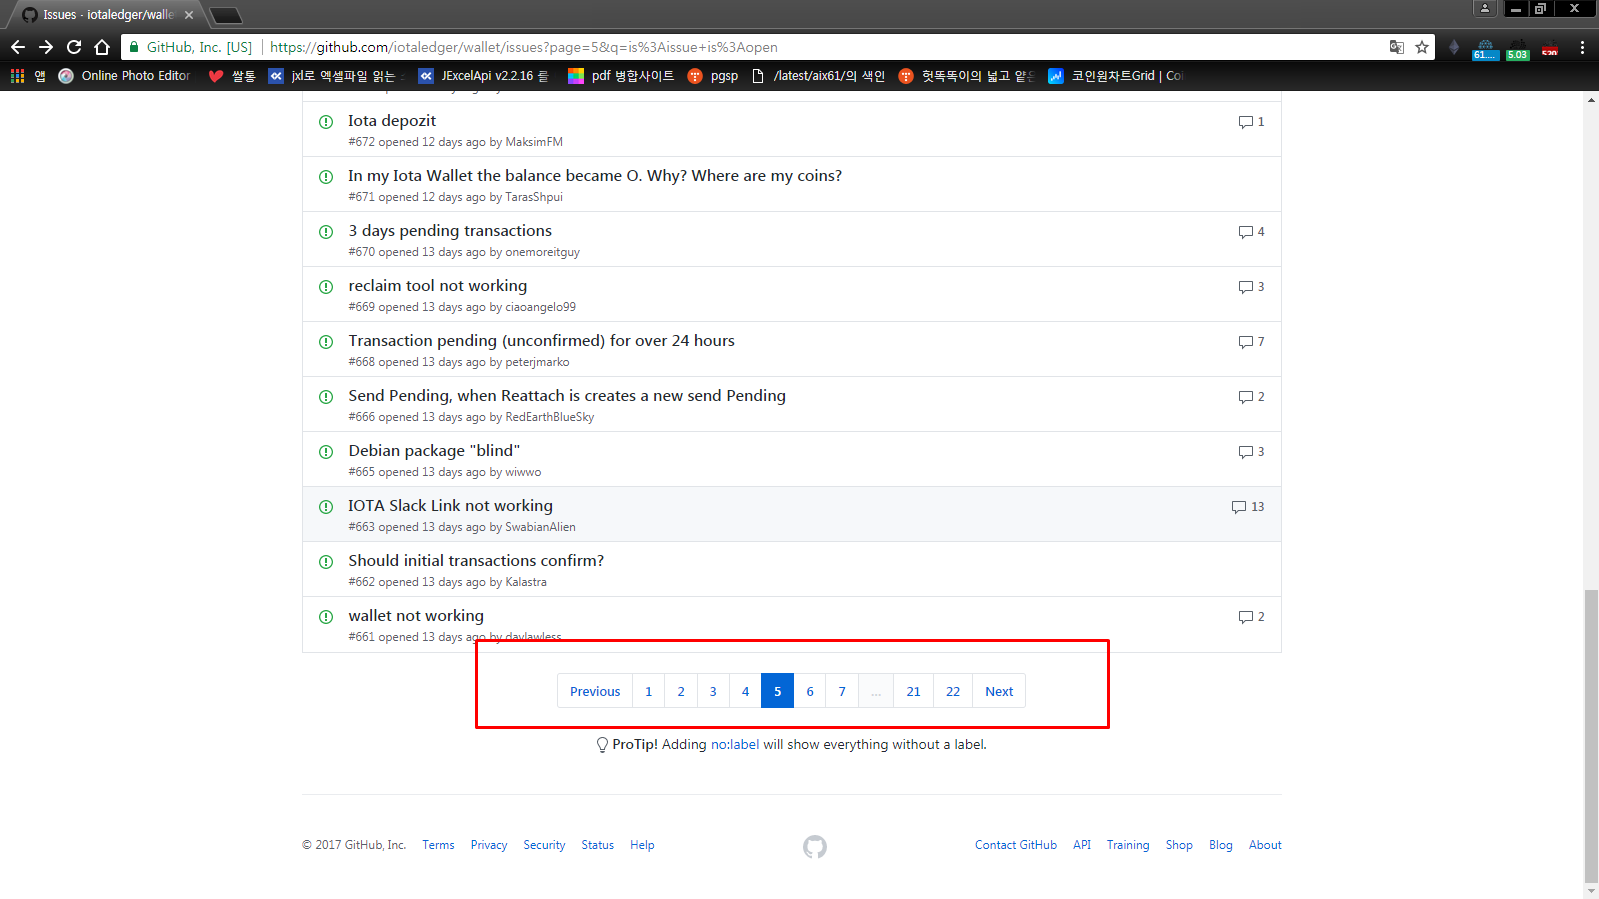The width and height of the screenshot is (1599, 899).
Task: Click open-issue icon beside Should initial transactions confirm
Action: coord(326,562)
